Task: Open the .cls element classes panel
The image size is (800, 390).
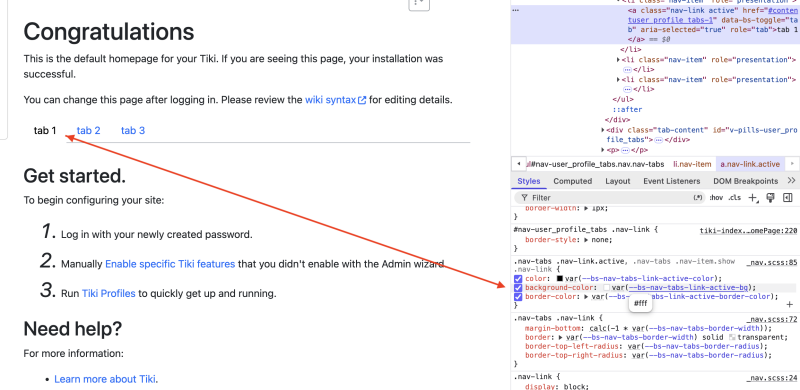Action: (735, 198)
